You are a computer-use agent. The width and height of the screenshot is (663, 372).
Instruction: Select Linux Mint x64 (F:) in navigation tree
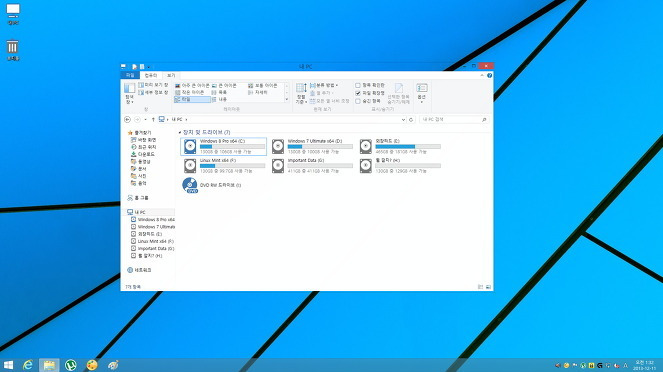(152, 241)
